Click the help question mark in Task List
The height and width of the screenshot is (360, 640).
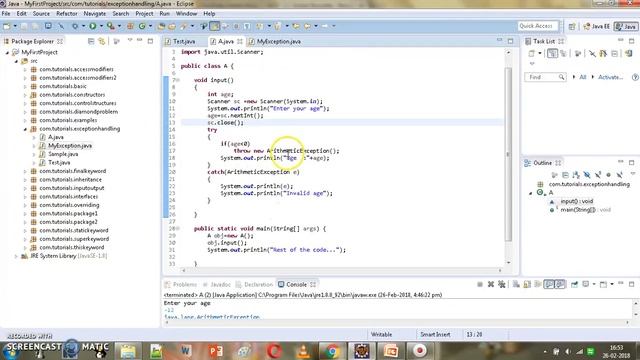(635, 77)
